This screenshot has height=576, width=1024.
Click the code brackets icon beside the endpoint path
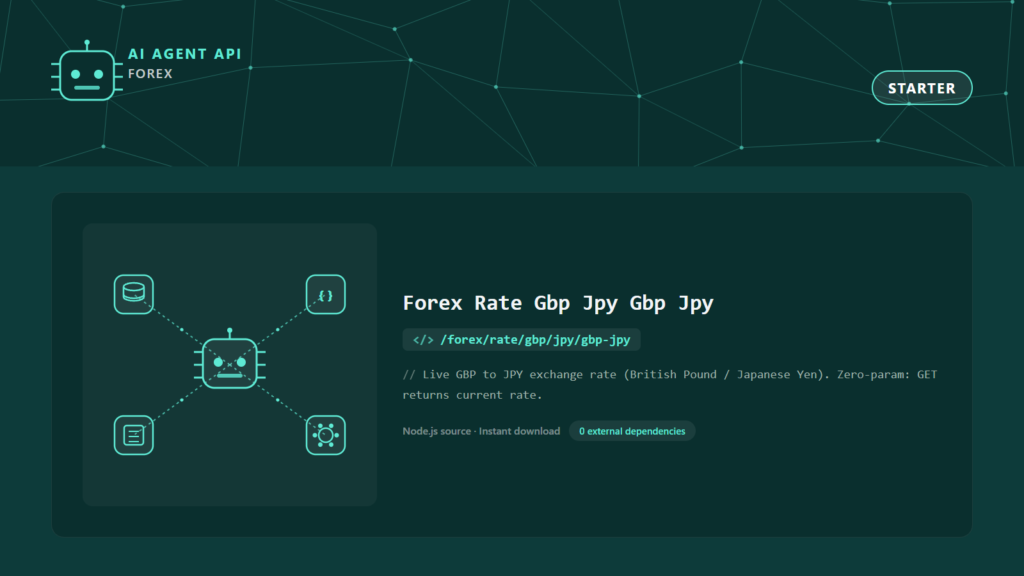(x=423, y=340)
